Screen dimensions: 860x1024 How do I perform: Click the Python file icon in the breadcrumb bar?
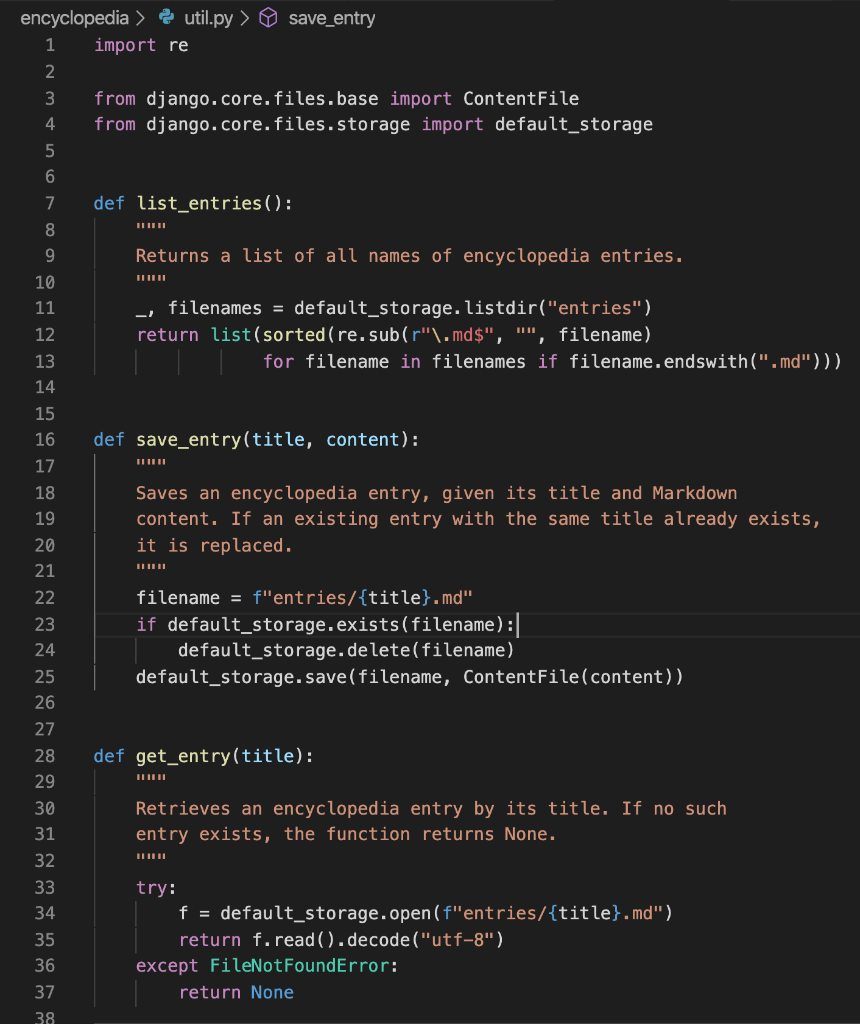163,17
